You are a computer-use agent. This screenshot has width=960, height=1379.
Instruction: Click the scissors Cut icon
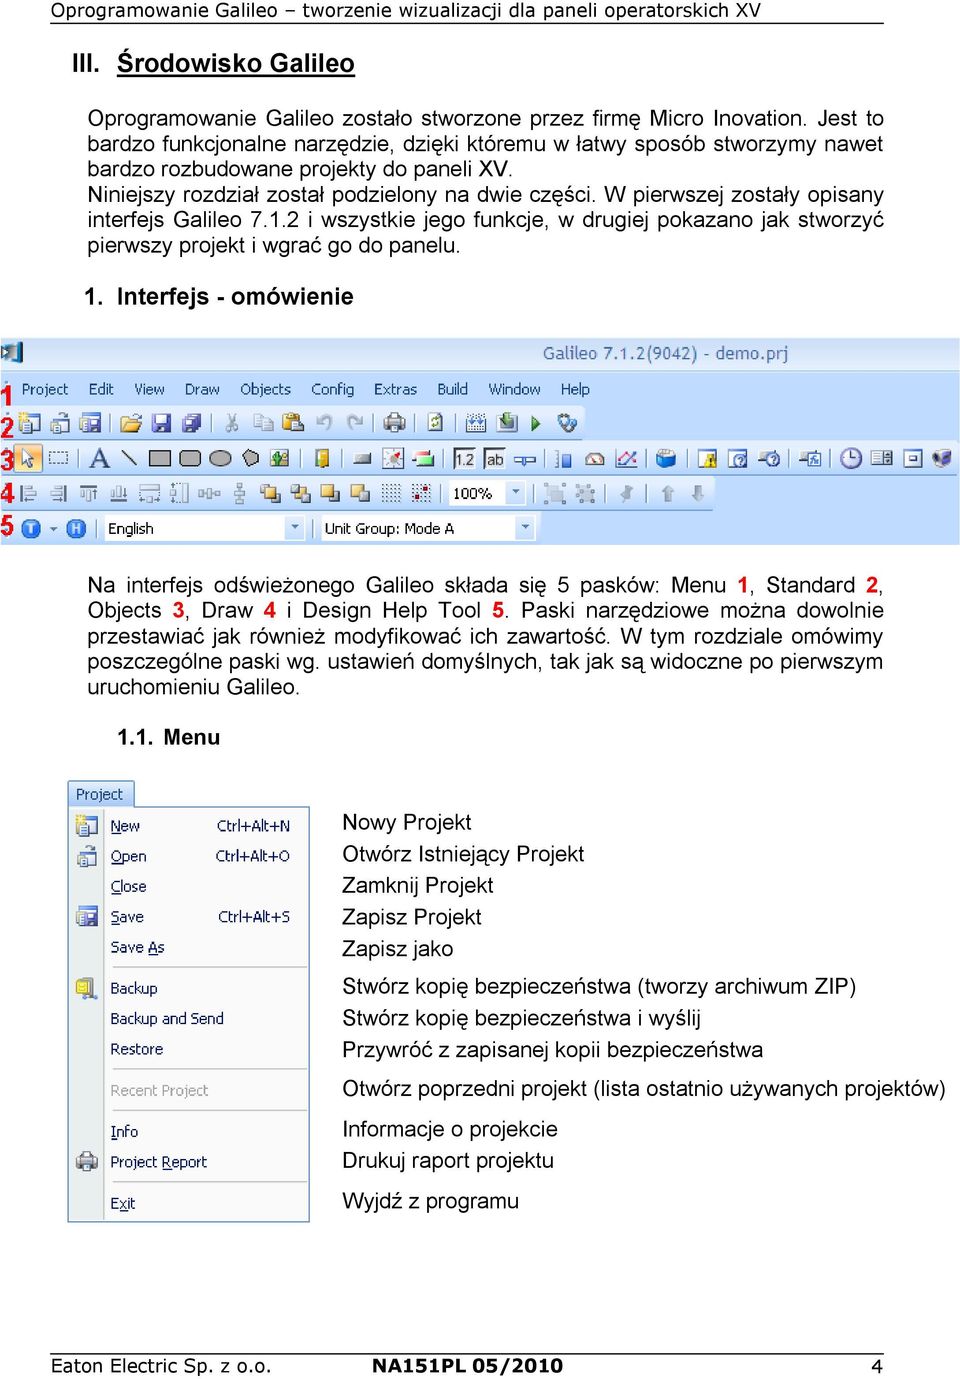point(231,423)
